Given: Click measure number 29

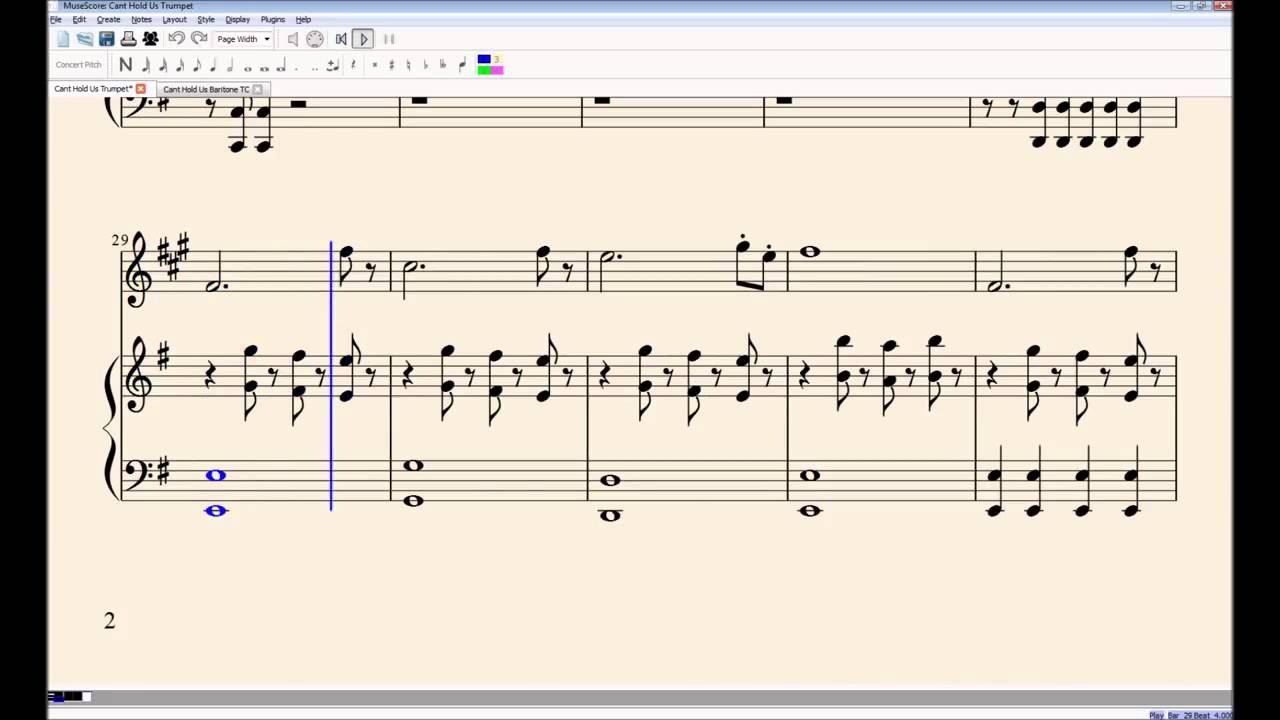Looking at the screenshot, I should click(120, 240).
